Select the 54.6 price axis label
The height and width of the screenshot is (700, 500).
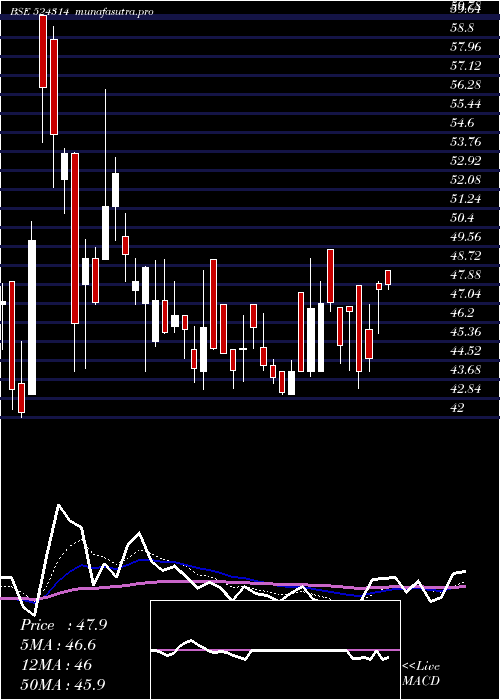coord(463,123)
